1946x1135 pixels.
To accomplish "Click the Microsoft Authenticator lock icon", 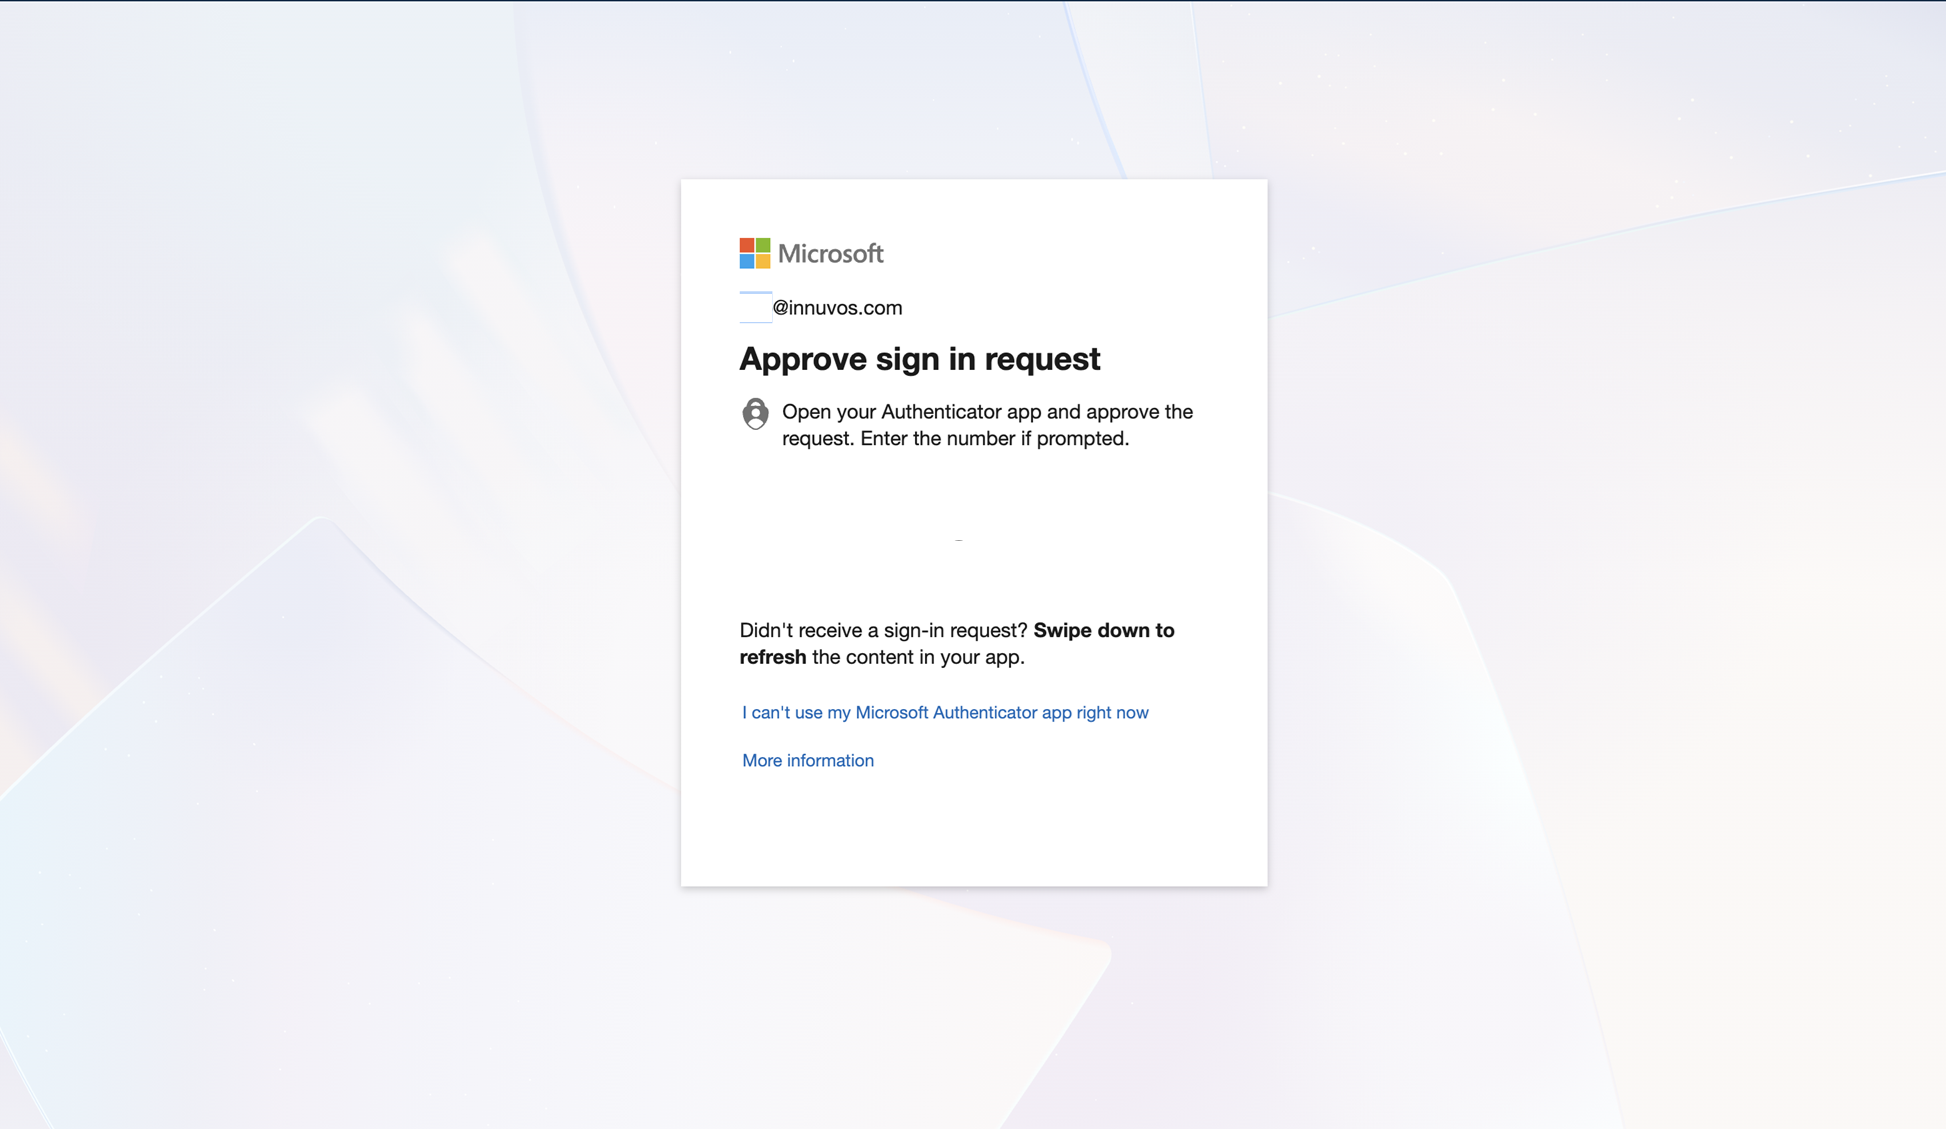I will [x=755, y=413].
